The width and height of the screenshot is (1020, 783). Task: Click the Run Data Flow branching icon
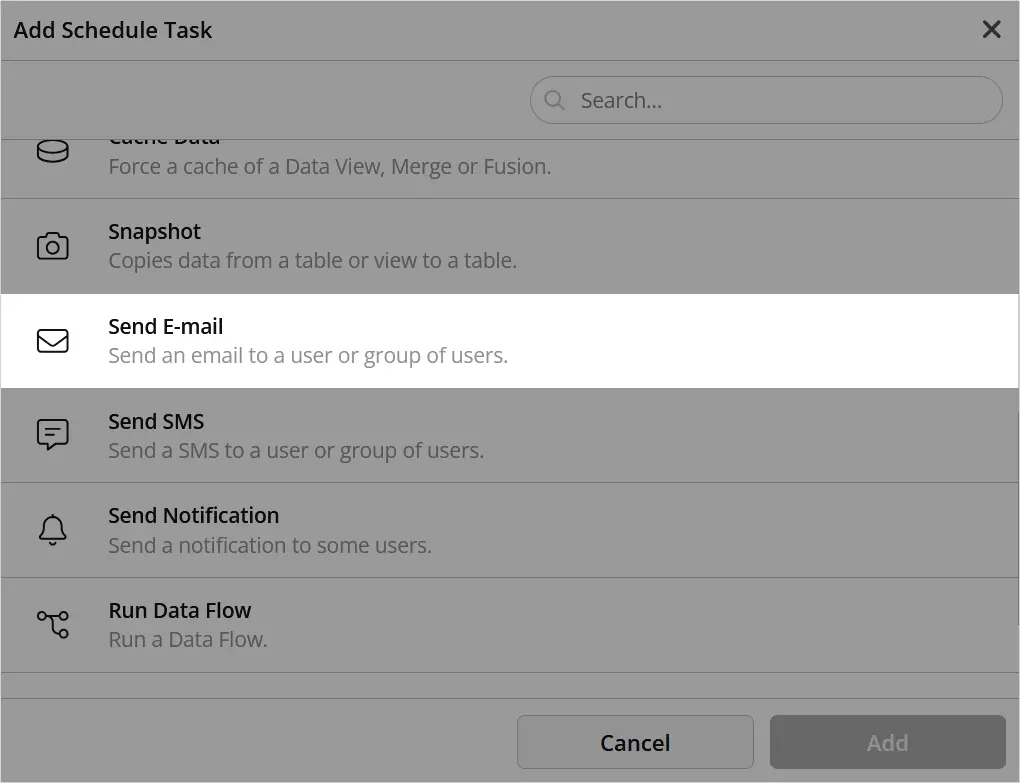pyautogui.click(x=52, y=624)
